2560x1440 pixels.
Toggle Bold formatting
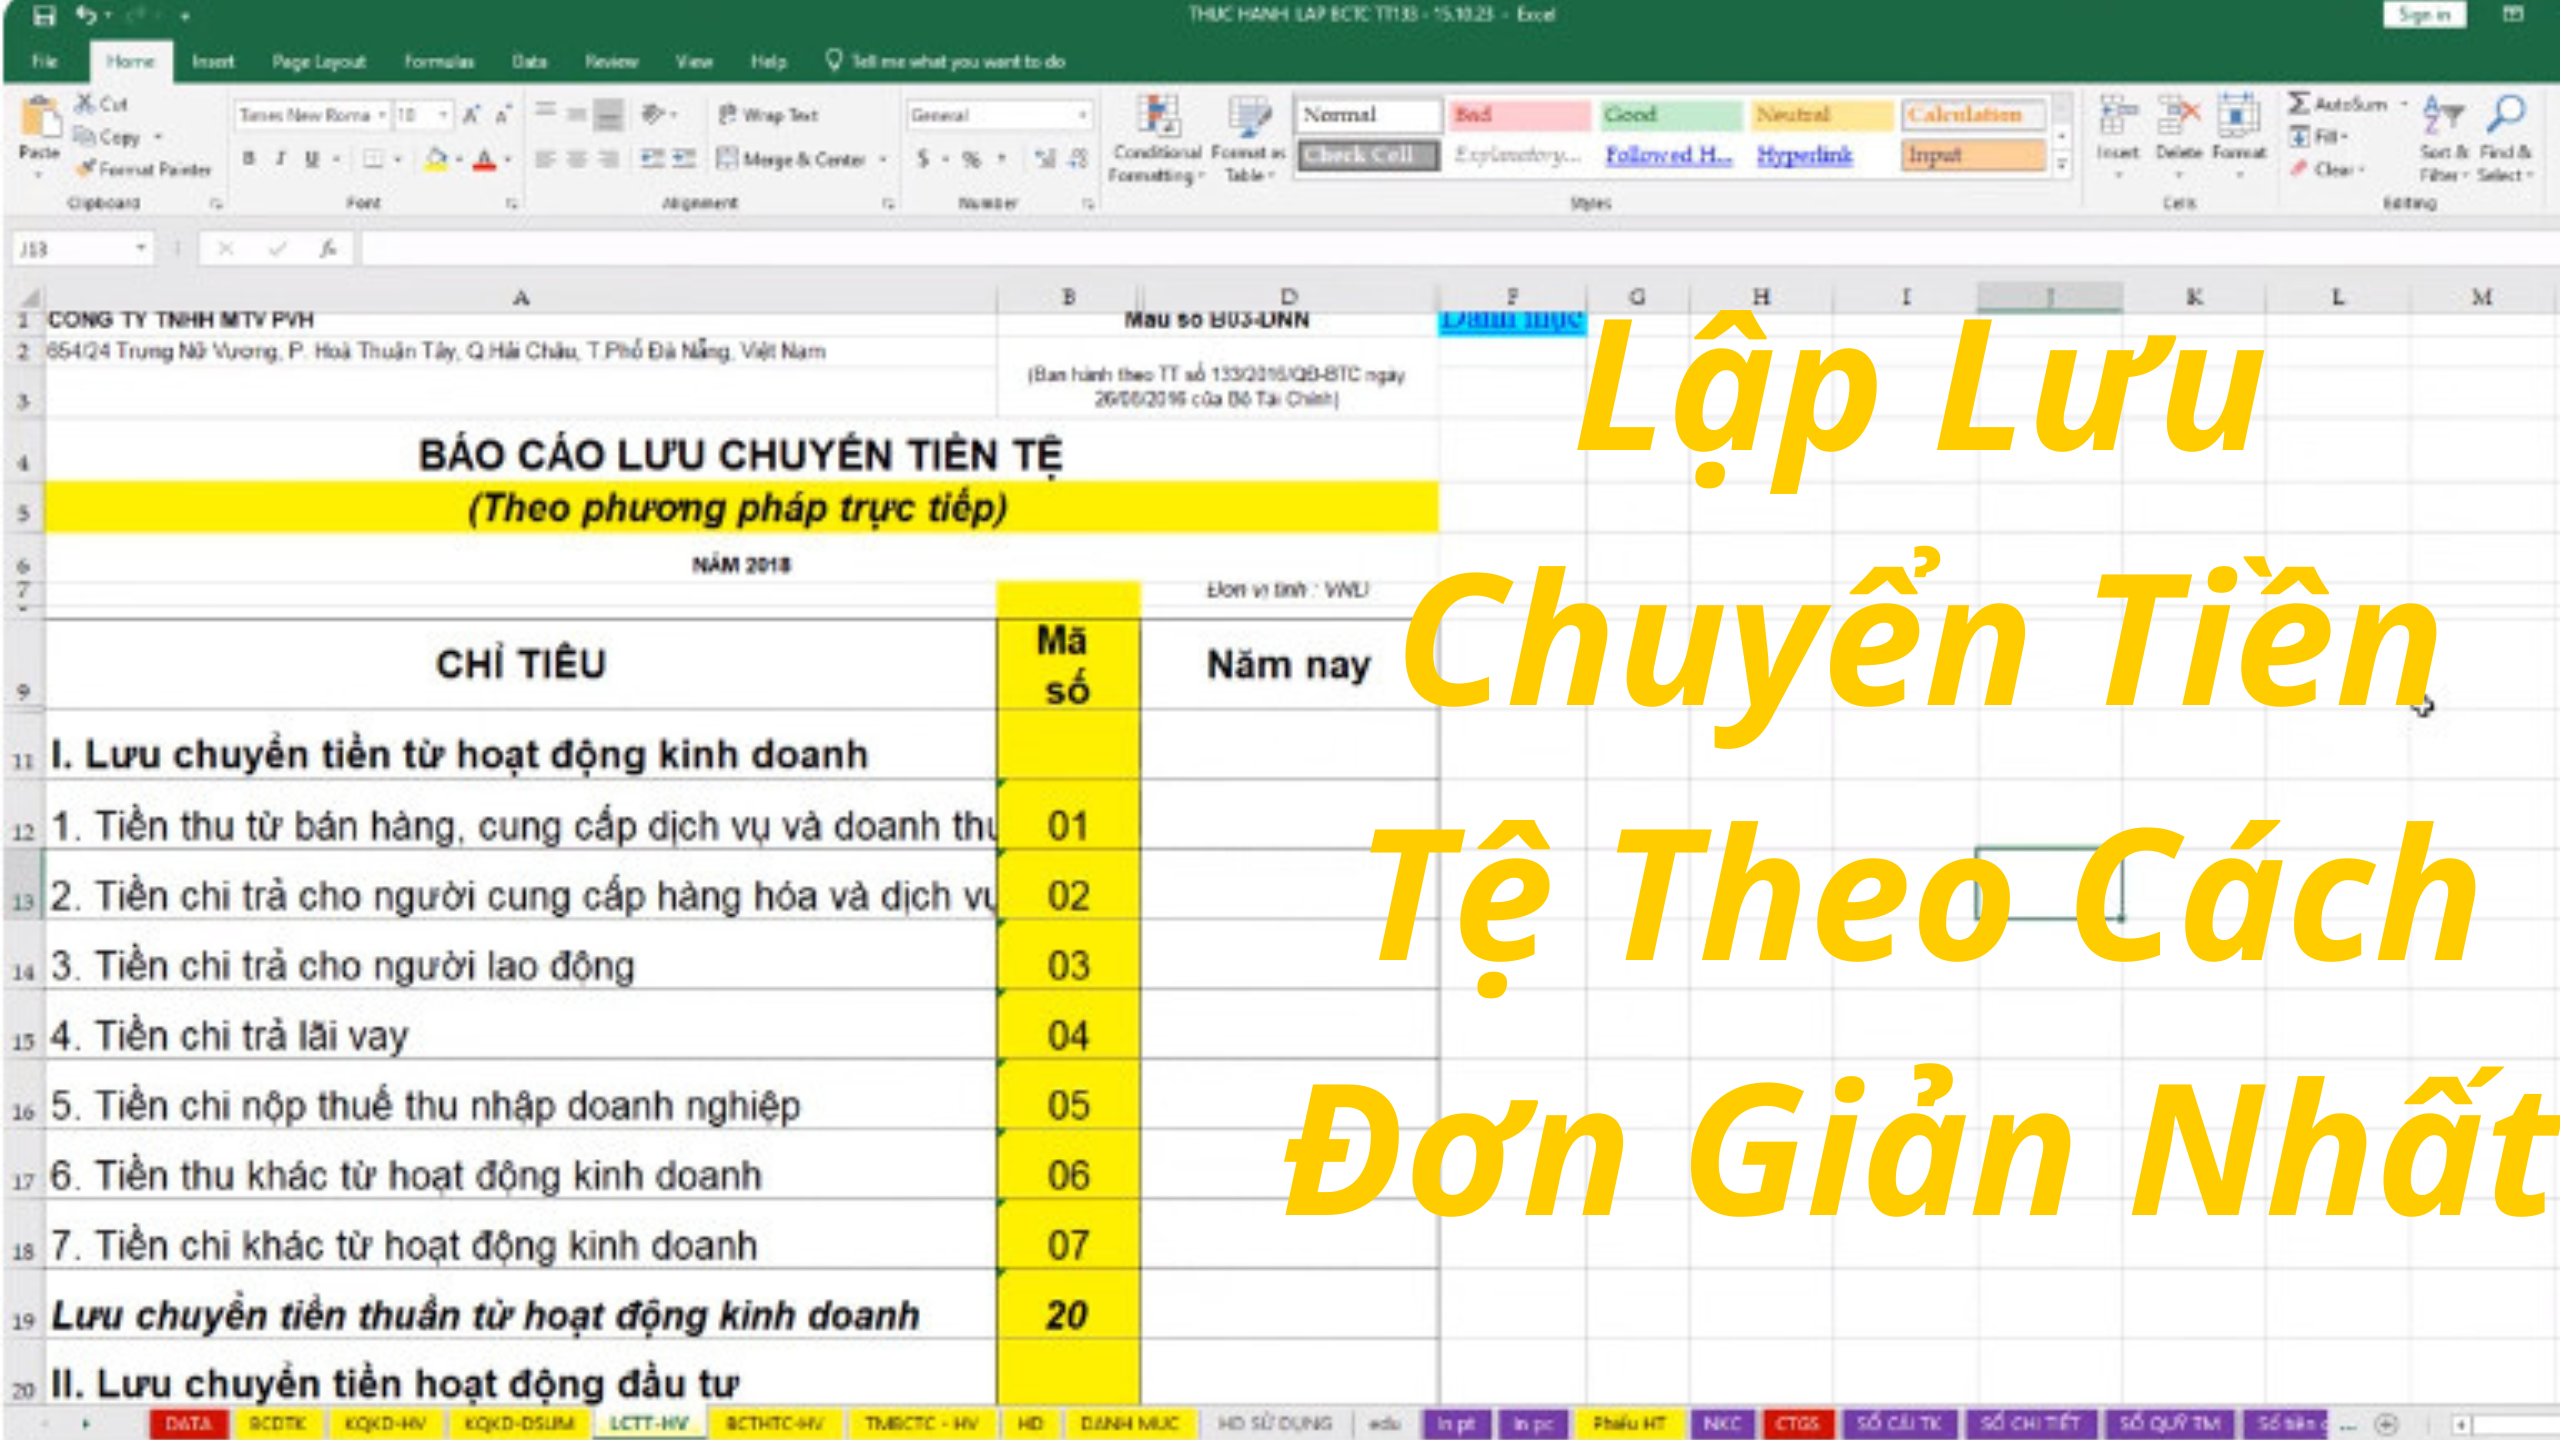coord(249,159)
